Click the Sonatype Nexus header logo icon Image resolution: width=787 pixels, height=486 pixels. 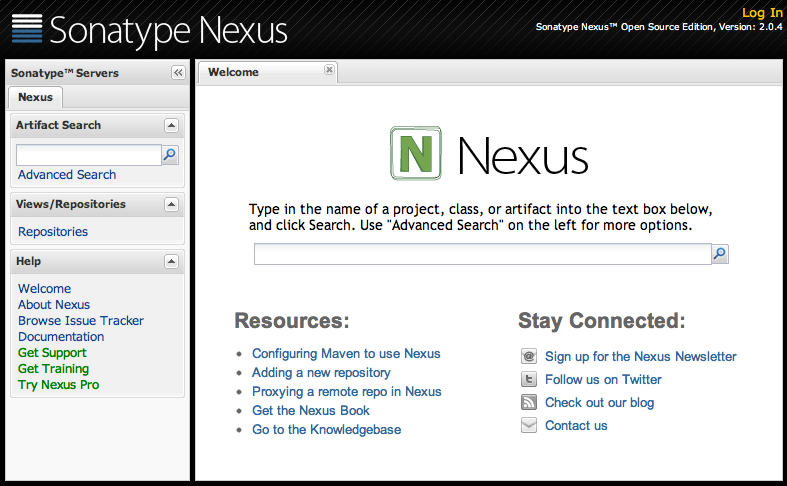(27, 29)
